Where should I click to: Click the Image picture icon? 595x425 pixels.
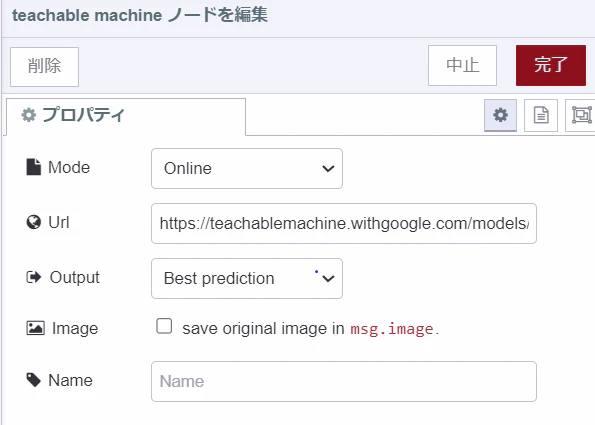tap(35, 328)
